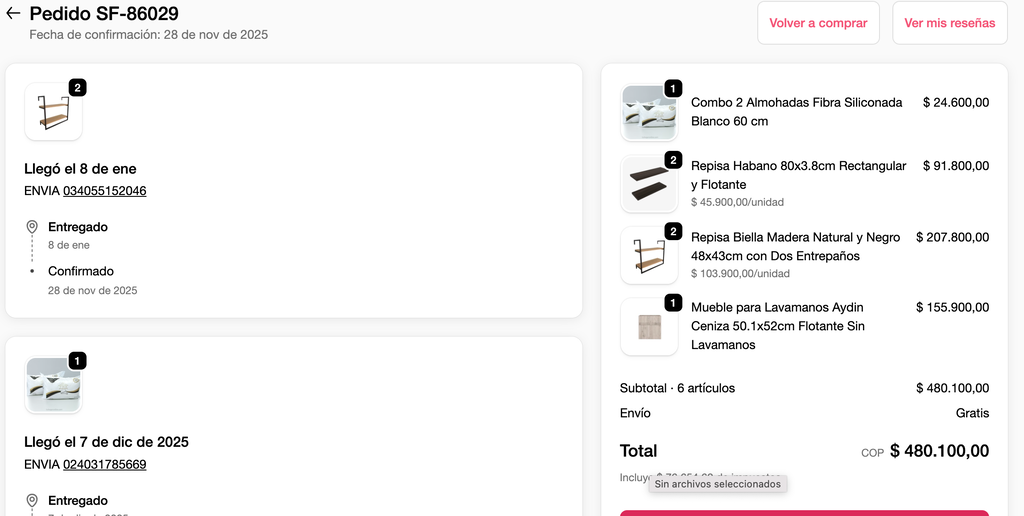
Task: Open Ver mis reseñas
Action: click(950, 23)
